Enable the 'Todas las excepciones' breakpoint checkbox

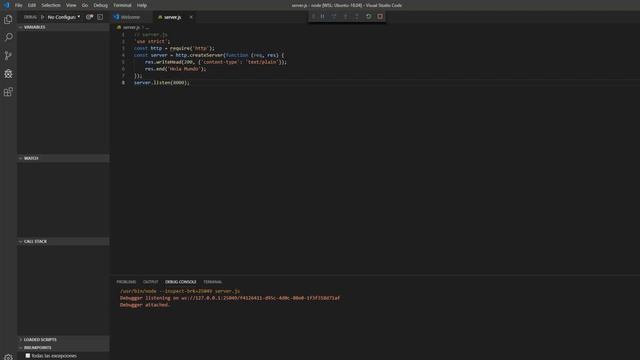pyautogui.click(x=28, y=356)
